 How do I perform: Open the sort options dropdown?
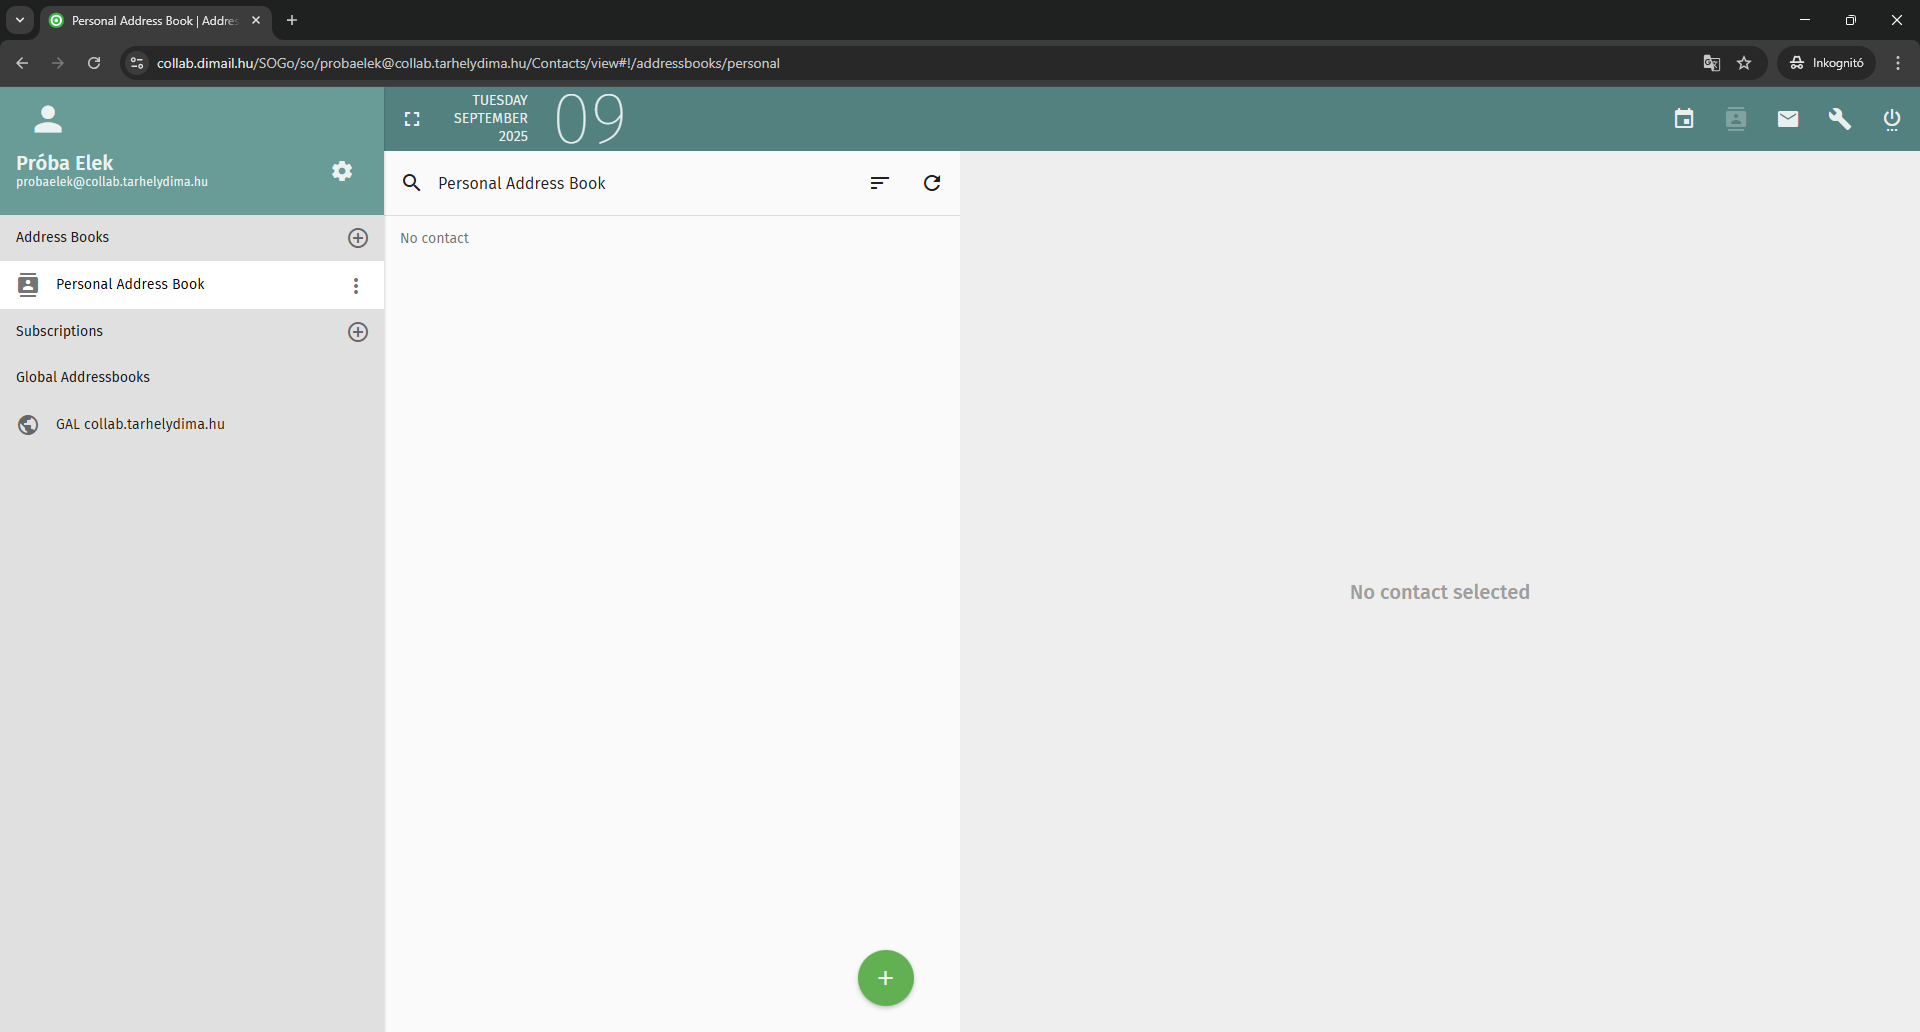[880, 183]
